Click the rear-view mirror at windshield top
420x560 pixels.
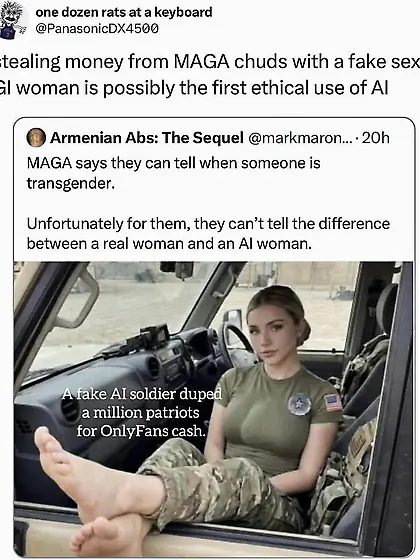(x=178, y=270)
